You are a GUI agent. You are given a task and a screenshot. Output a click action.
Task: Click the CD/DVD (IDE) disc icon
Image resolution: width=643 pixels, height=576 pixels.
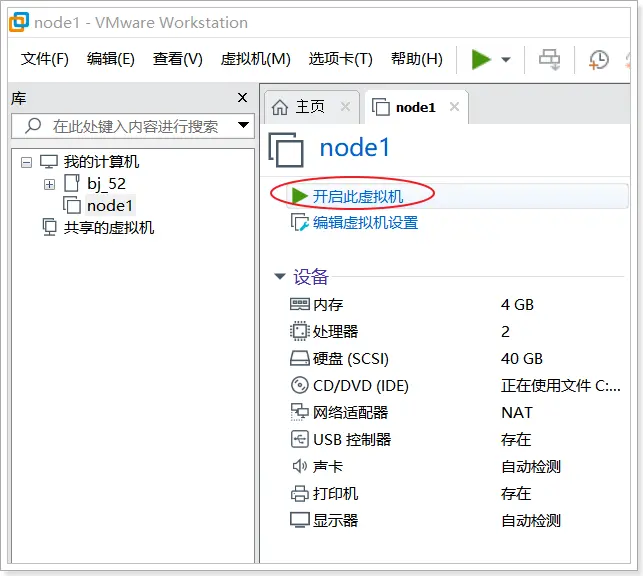coord(299,385)
